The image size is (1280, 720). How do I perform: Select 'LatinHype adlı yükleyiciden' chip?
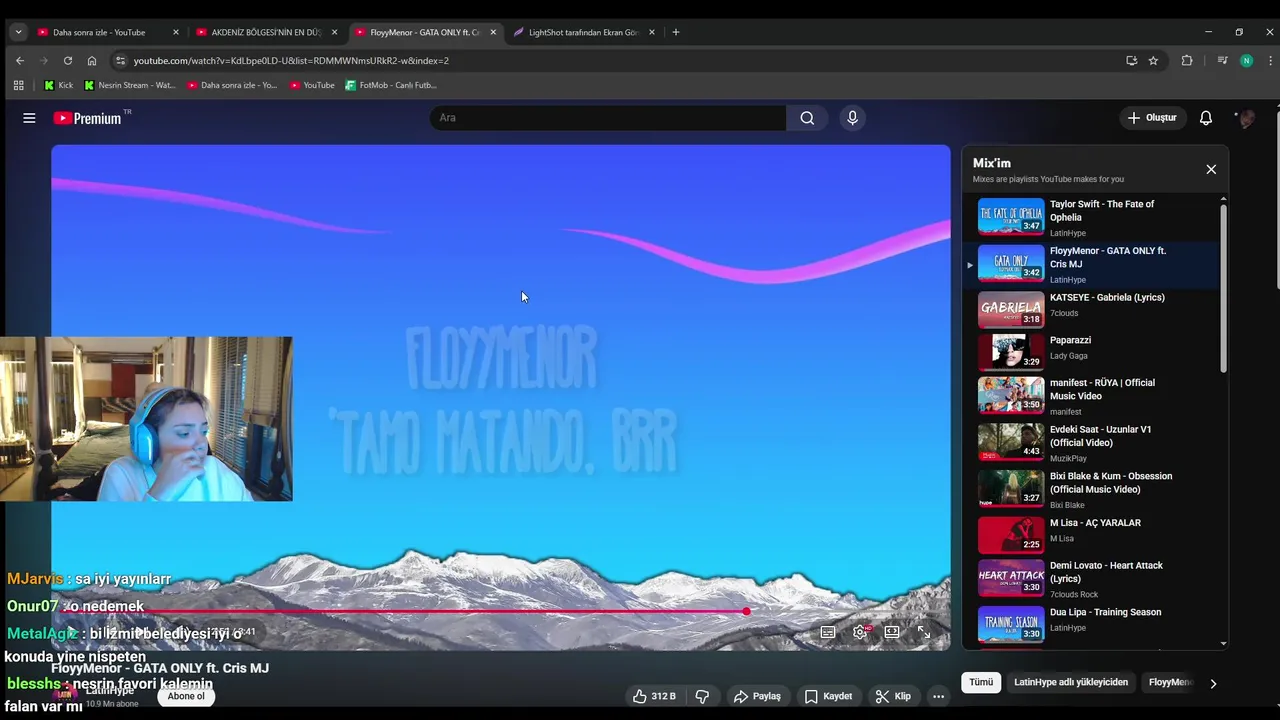click(1071, 682)
